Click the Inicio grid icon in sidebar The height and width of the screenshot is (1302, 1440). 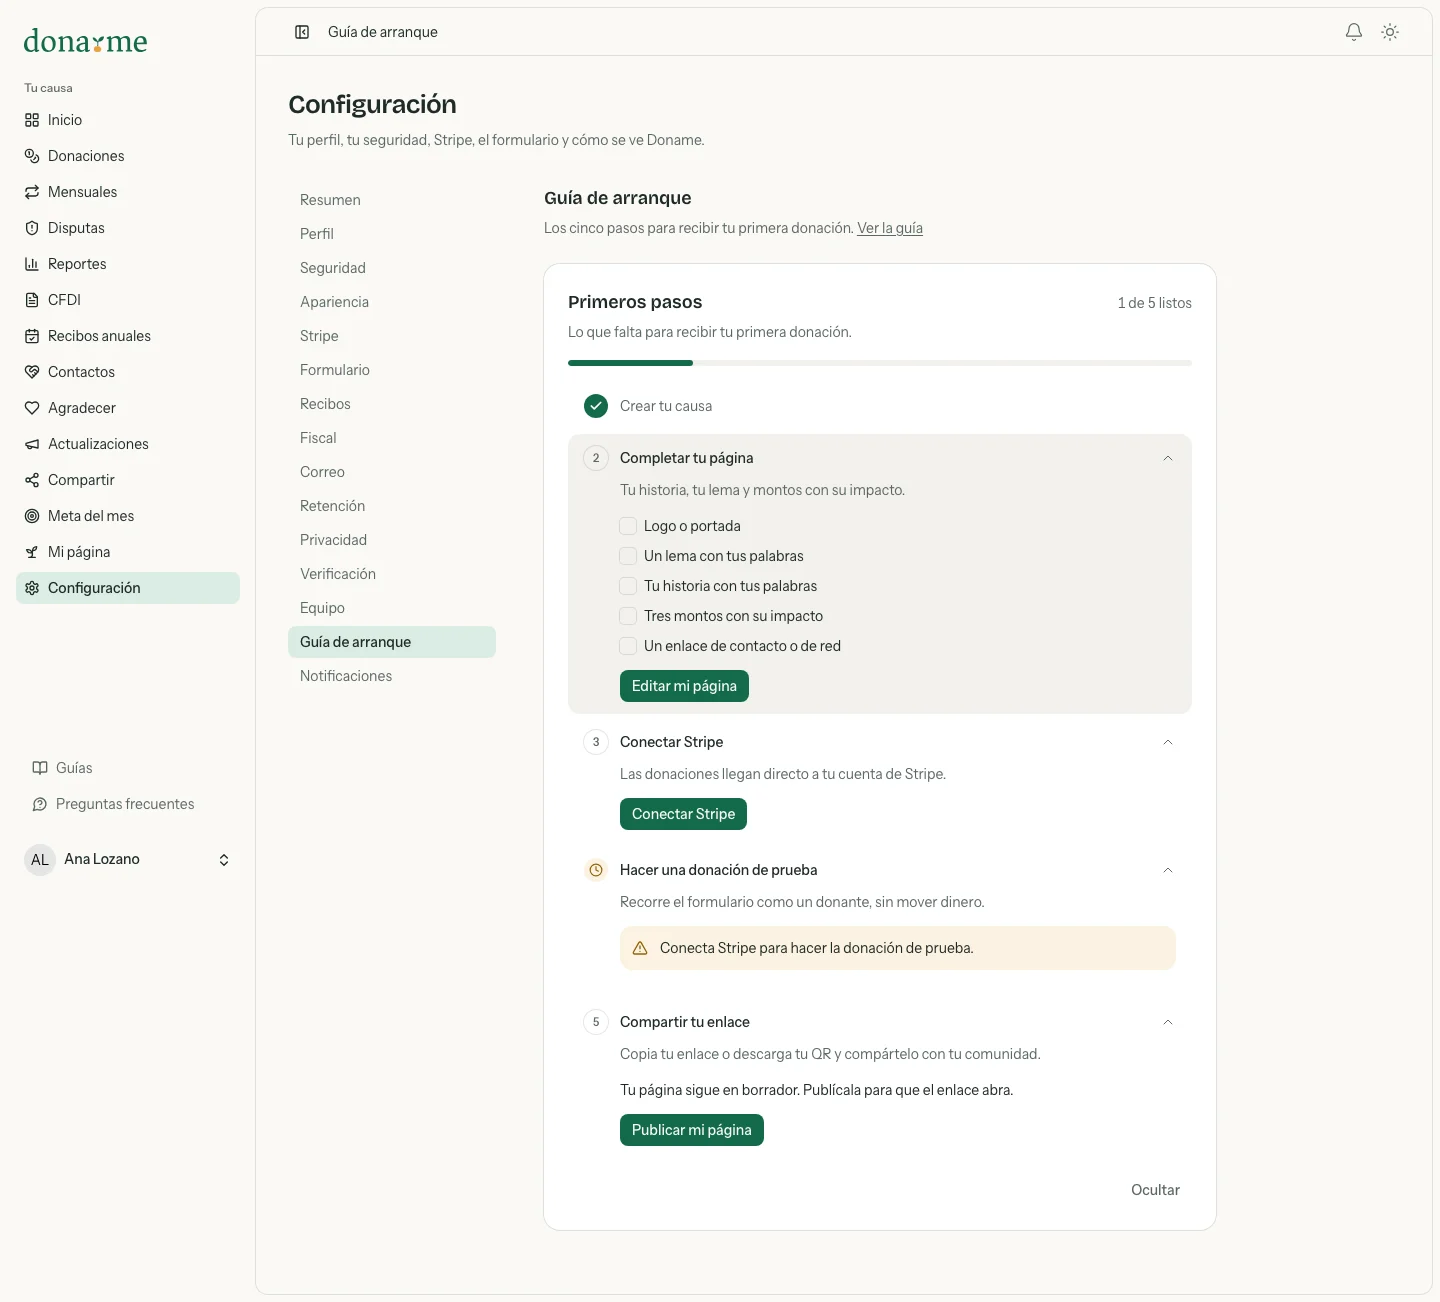coord(32,120)
